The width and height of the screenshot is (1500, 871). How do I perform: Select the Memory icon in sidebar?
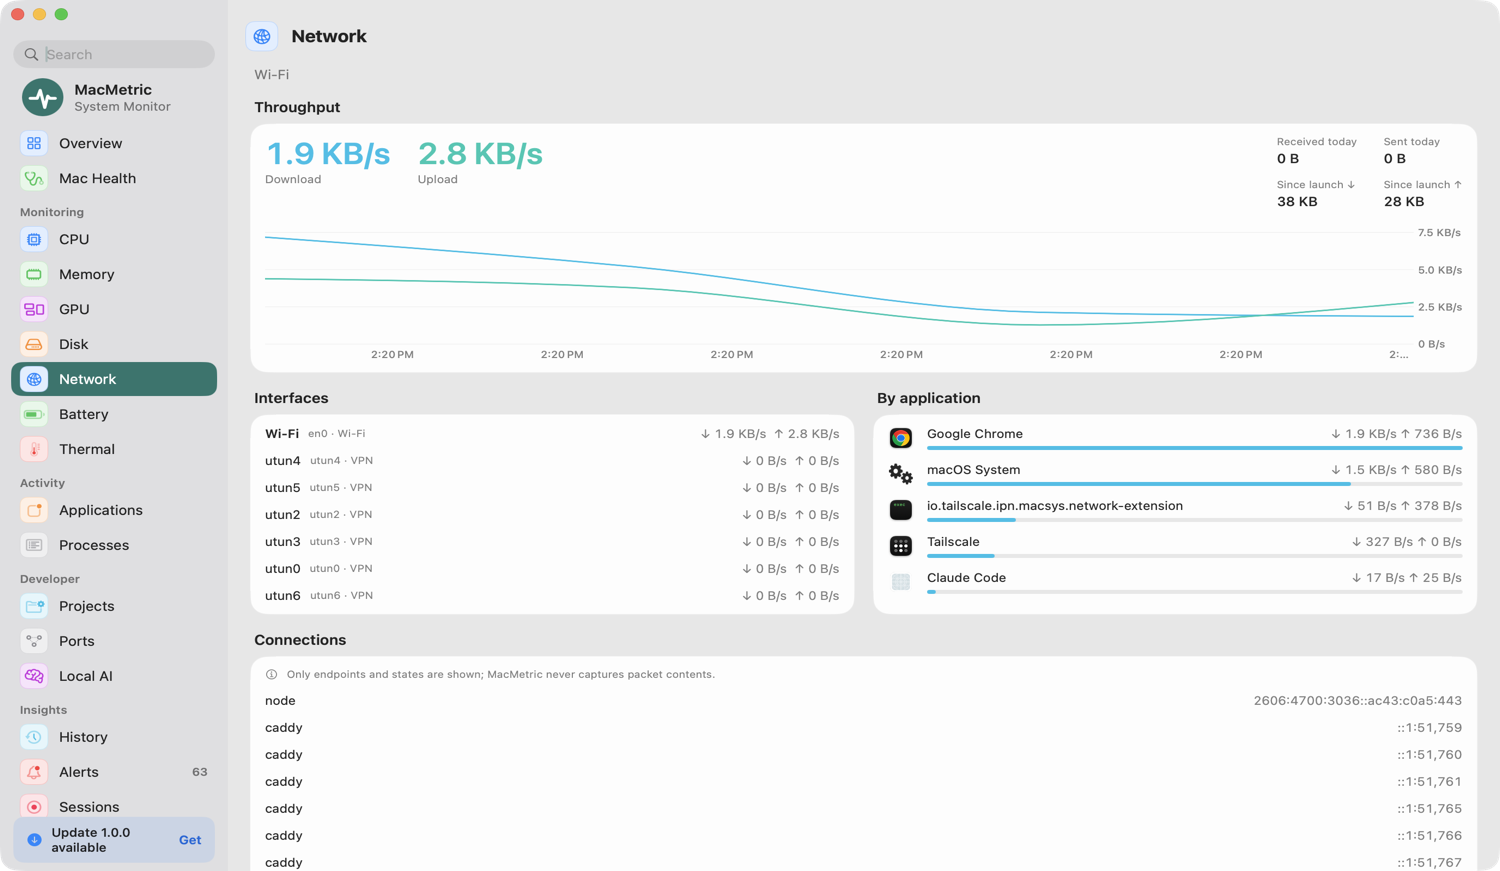point(34,274)
